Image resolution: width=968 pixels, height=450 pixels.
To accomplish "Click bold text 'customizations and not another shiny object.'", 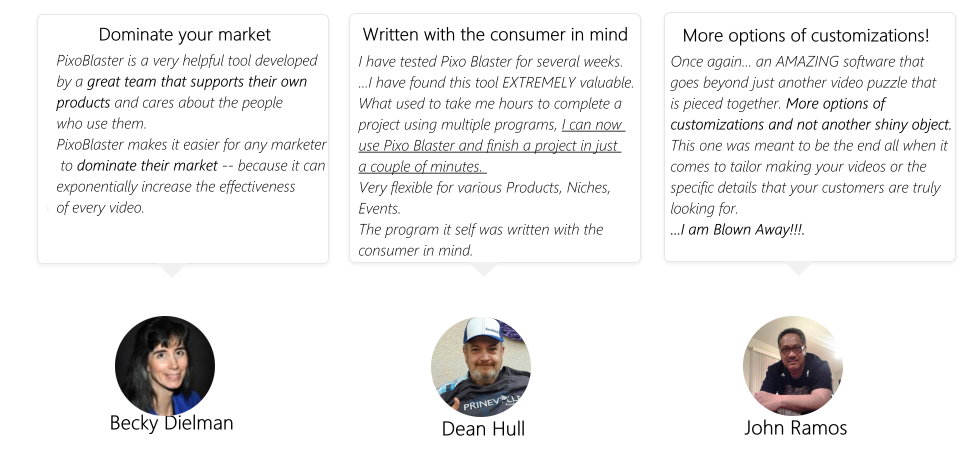I will [x=811, y=125].
